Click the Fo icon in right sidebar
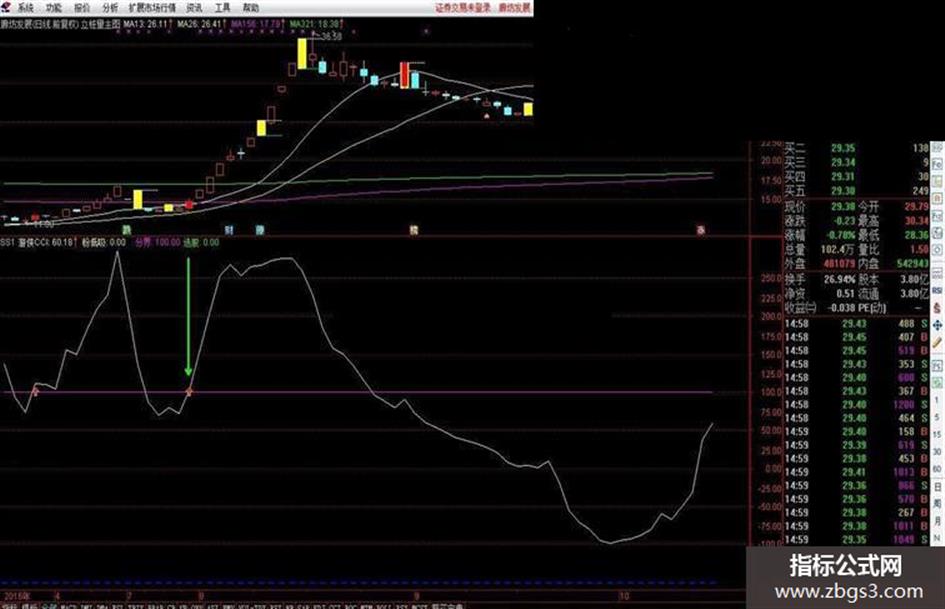This screenshot has width=945, height=609. pyautogui.click(x=937, y=164)
